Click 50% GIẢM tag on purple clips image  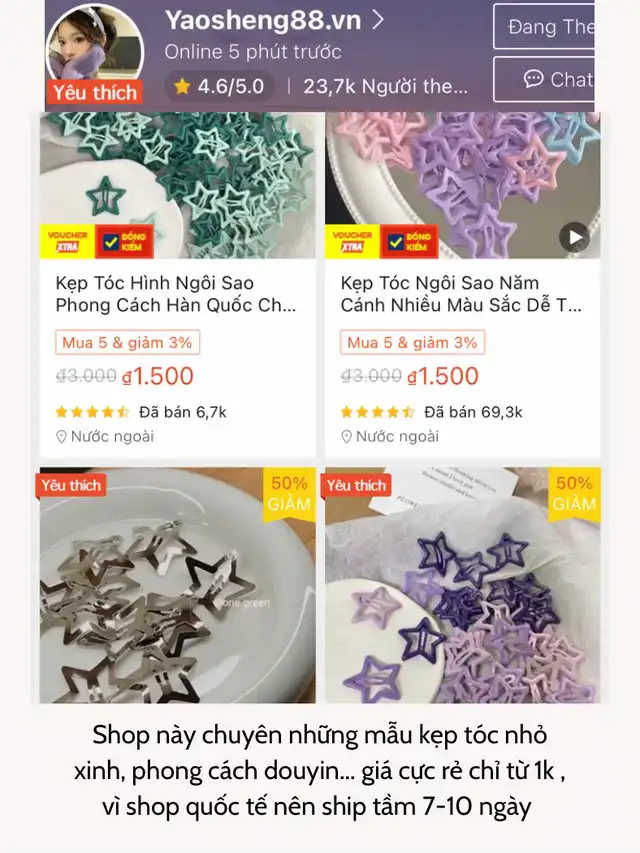[574, 494]
